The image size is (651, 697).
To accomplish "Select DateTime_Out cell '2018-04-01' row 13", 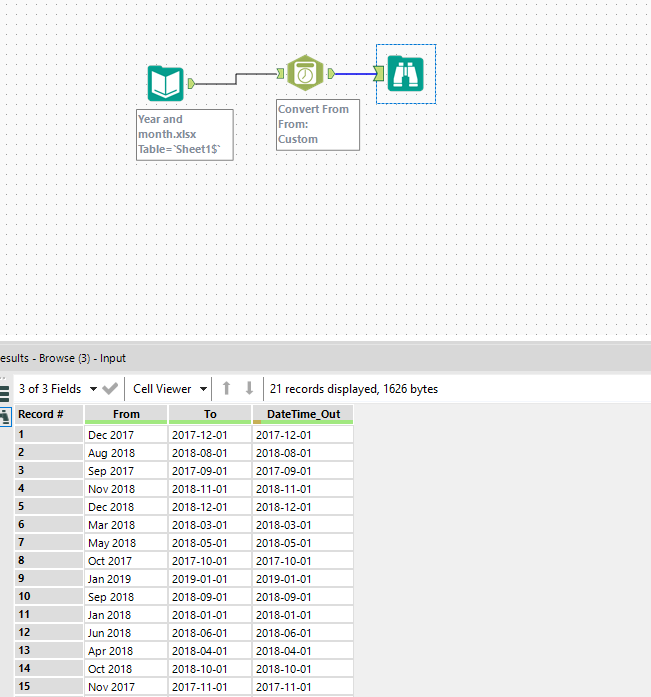I will click(303, 651).
